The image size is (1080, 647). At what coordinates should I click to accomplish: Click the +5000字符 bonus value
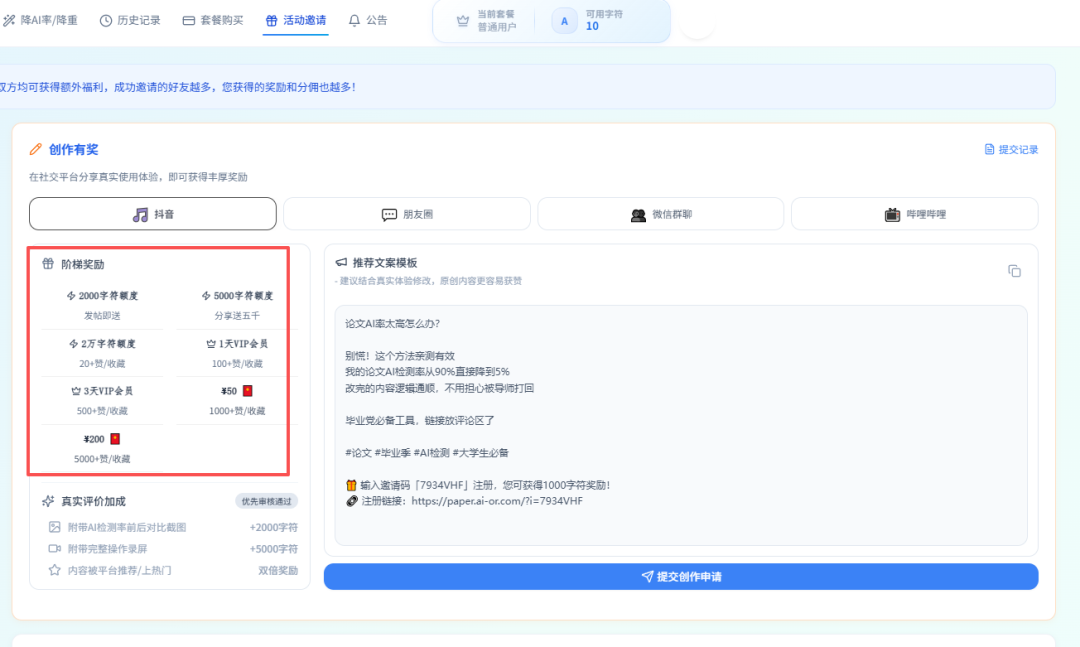click(273, 549)
